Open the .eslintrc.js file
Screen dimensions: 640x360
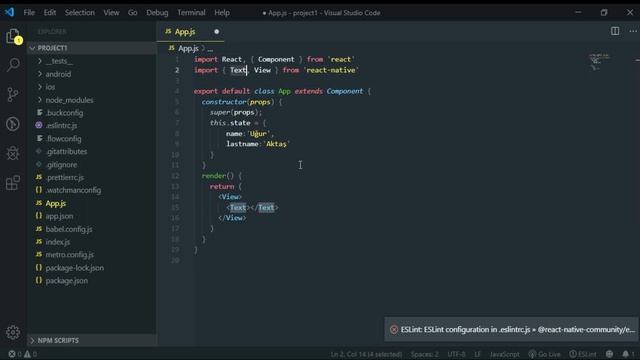[61, 125]
